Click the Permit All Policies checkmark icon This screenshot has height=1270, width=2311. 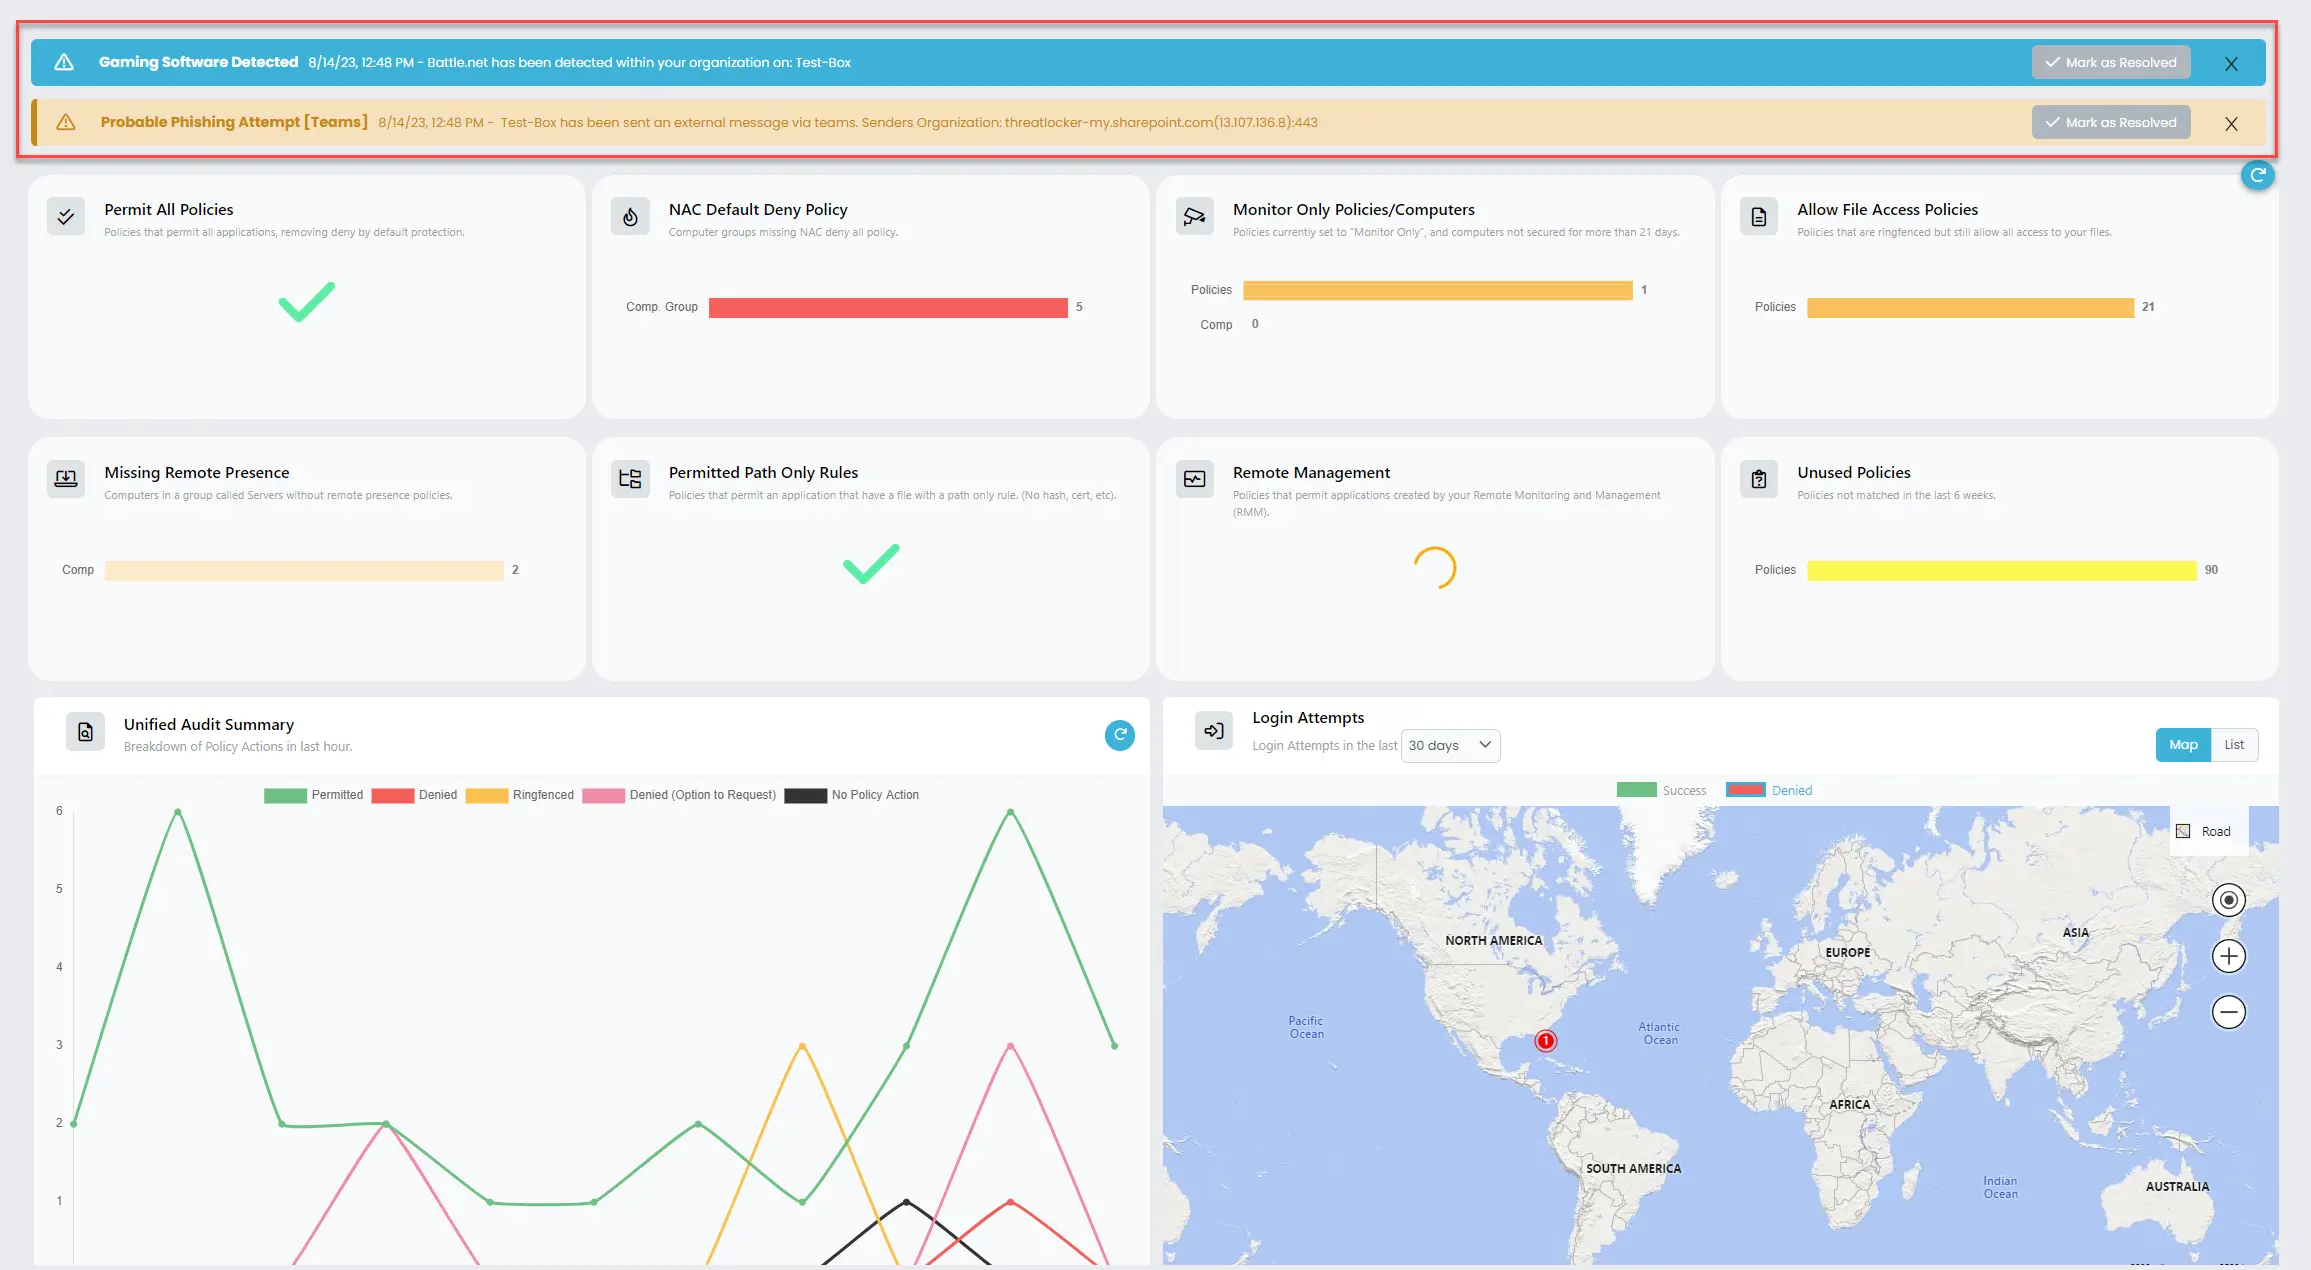coord(65,216)
